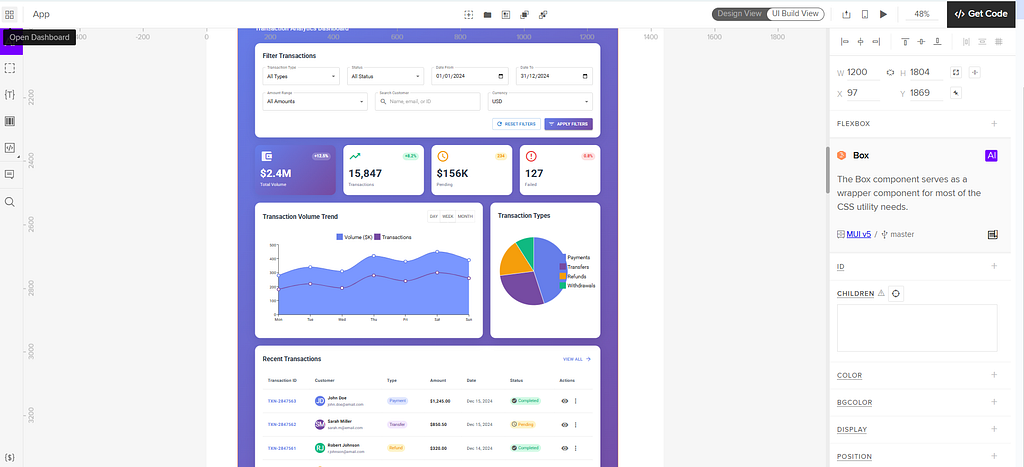Click the AI badge beside Box
The width and height of the screenshot is (1024, 467).
(991, 155)
